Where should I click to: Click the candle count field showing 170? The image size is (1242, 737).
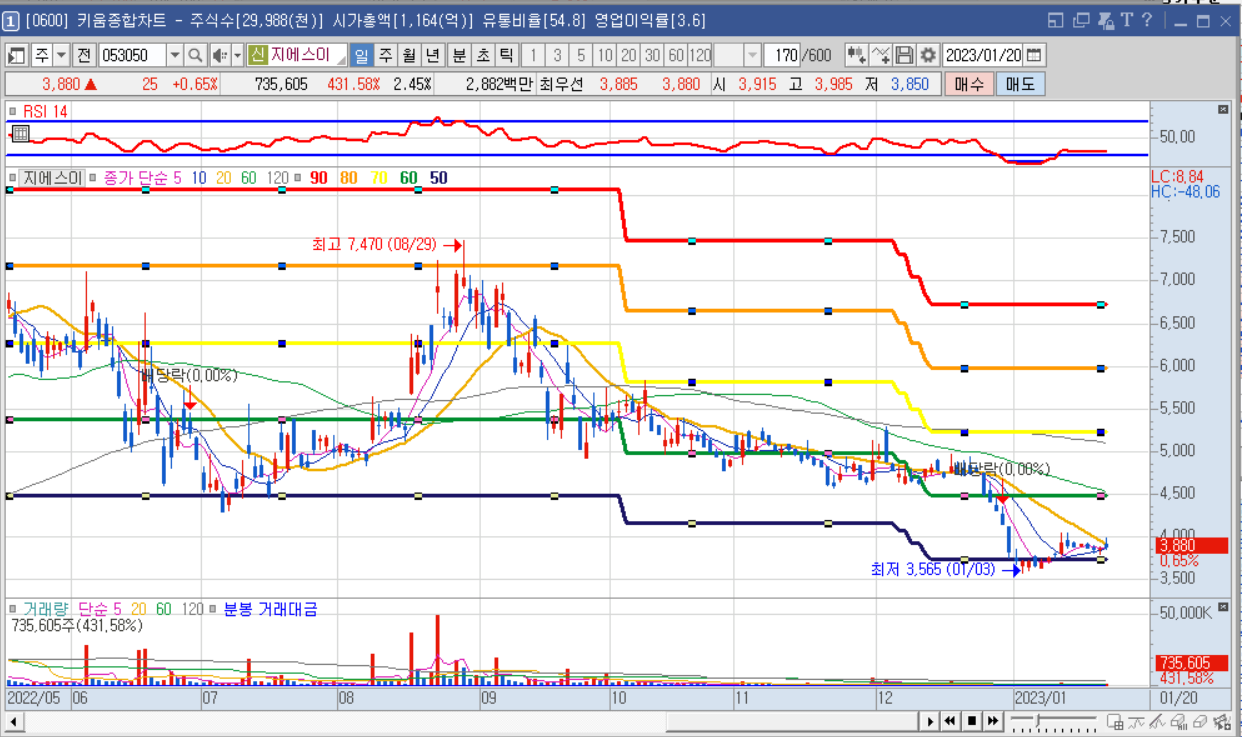(x=782, y=55)
